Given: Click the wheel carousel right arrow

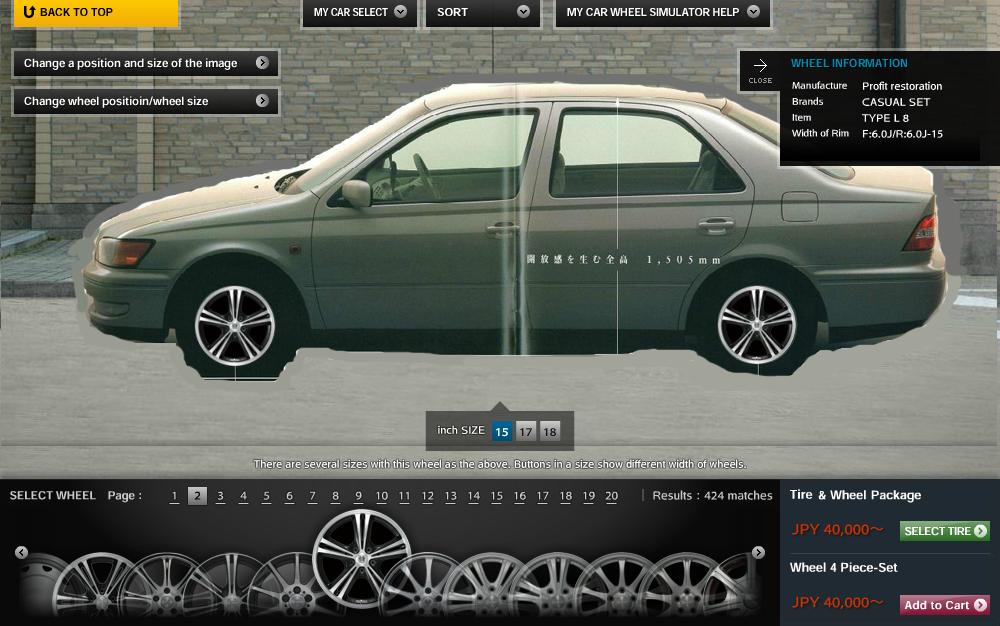Looking at the screenshot, I should coord(758,553).
